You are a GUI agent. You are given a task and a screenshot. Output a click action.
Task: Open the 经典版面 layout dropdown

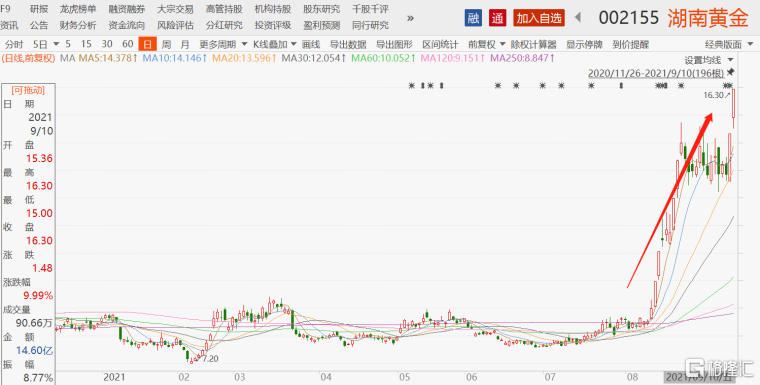[729, 44]
